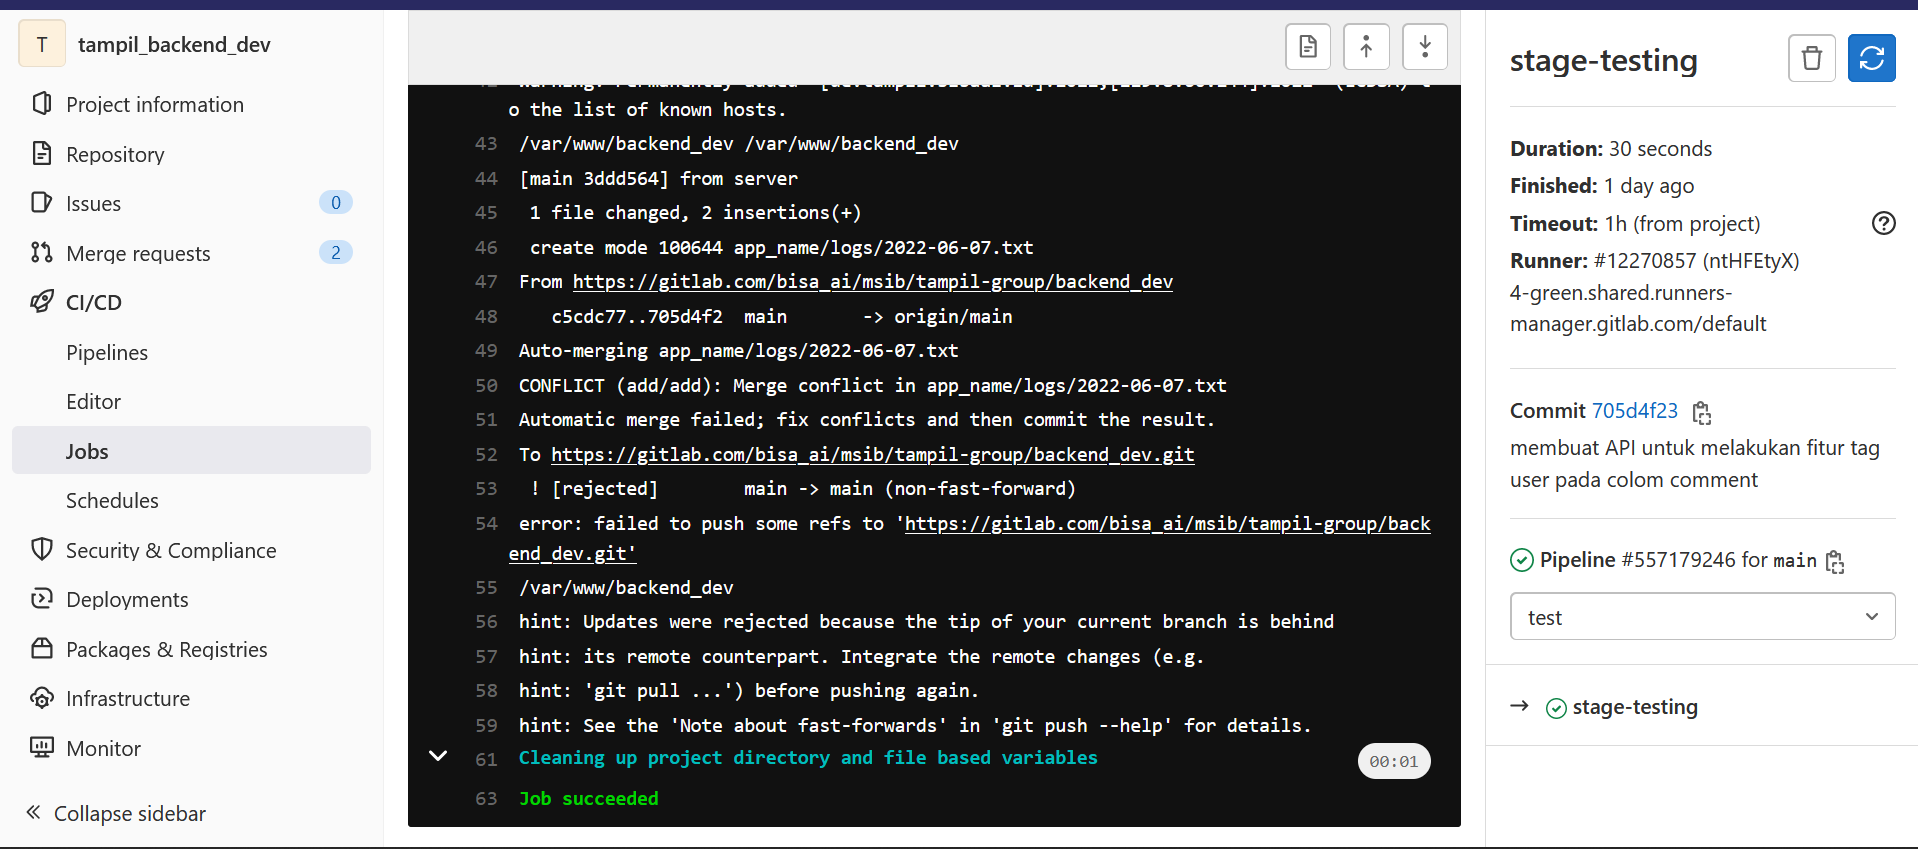
Task: Select stage-testing job in list
Action: coord(1634,707)
